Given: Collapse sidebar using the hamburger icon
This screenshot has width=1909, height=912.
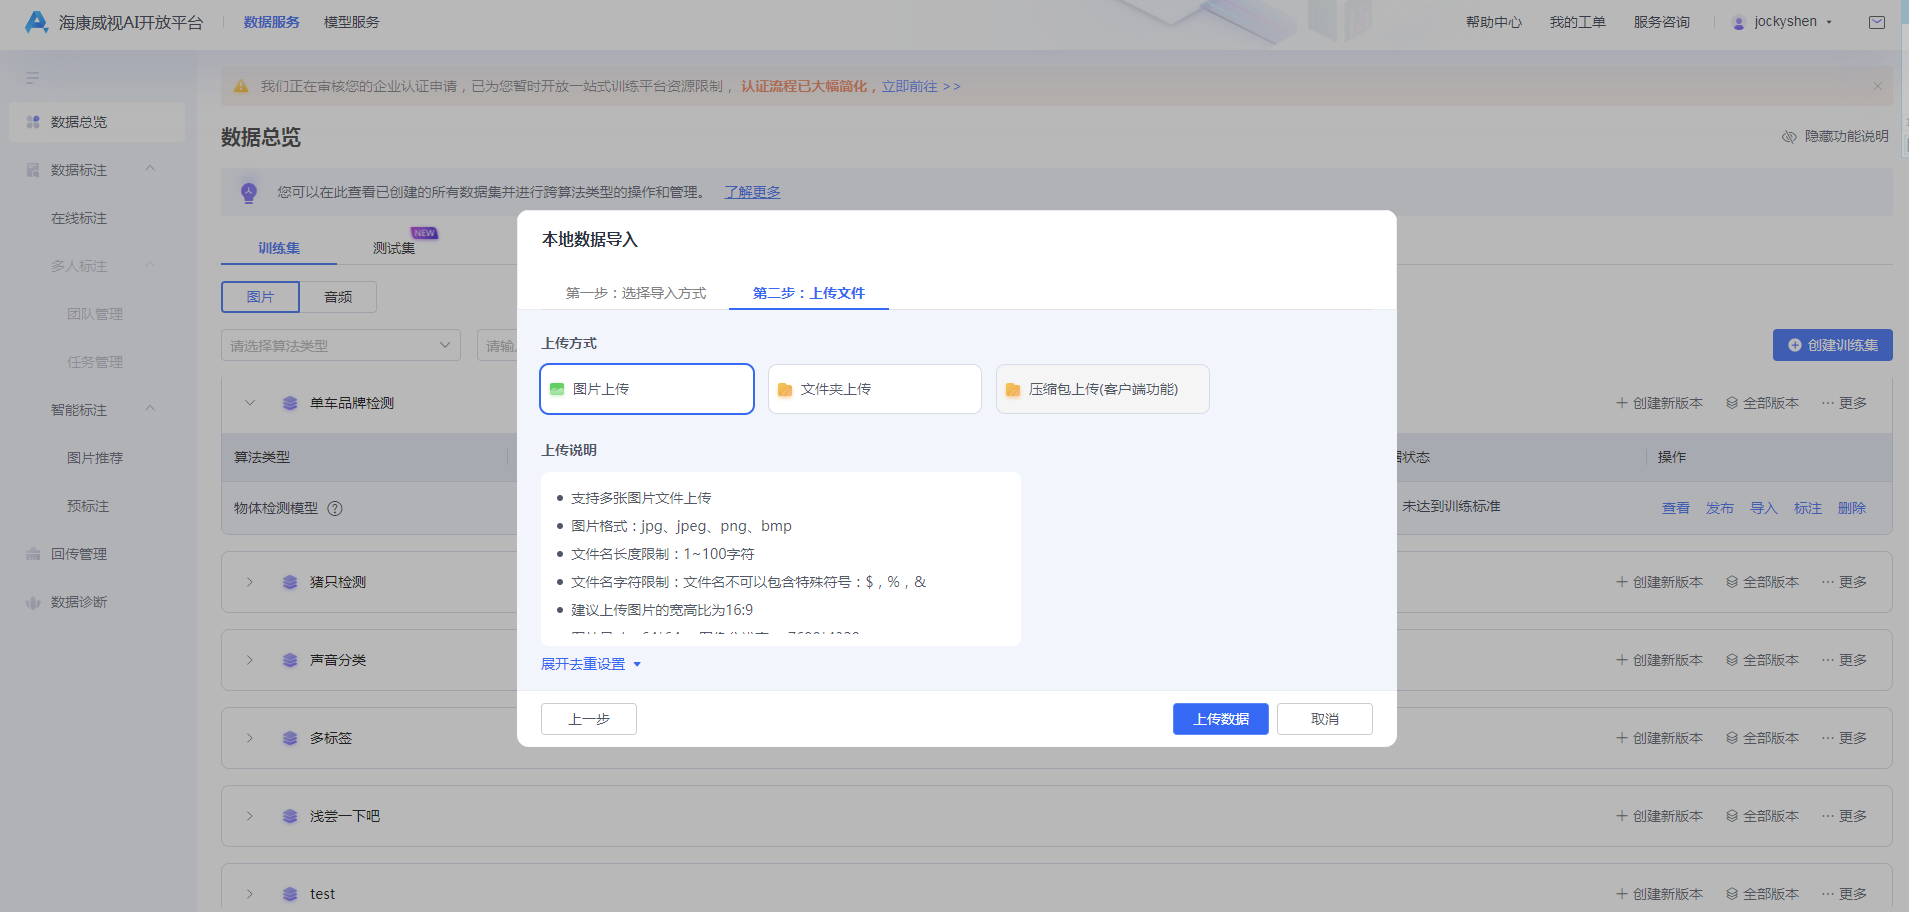Looking at the screenshot, I should [33, 78].
